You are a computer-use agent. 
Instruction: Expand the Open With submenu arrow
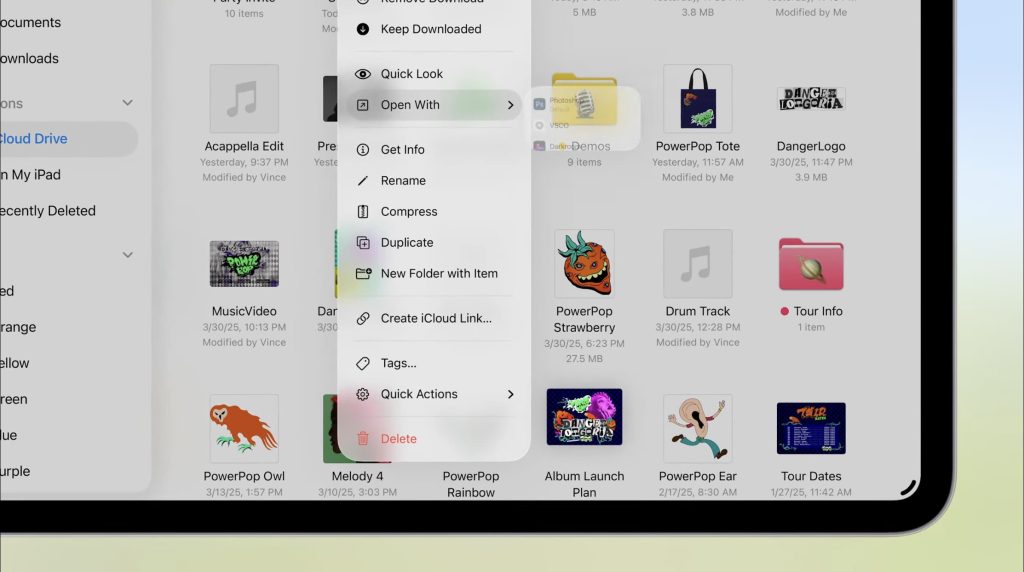pyautogui.click(x=510, y=105)
